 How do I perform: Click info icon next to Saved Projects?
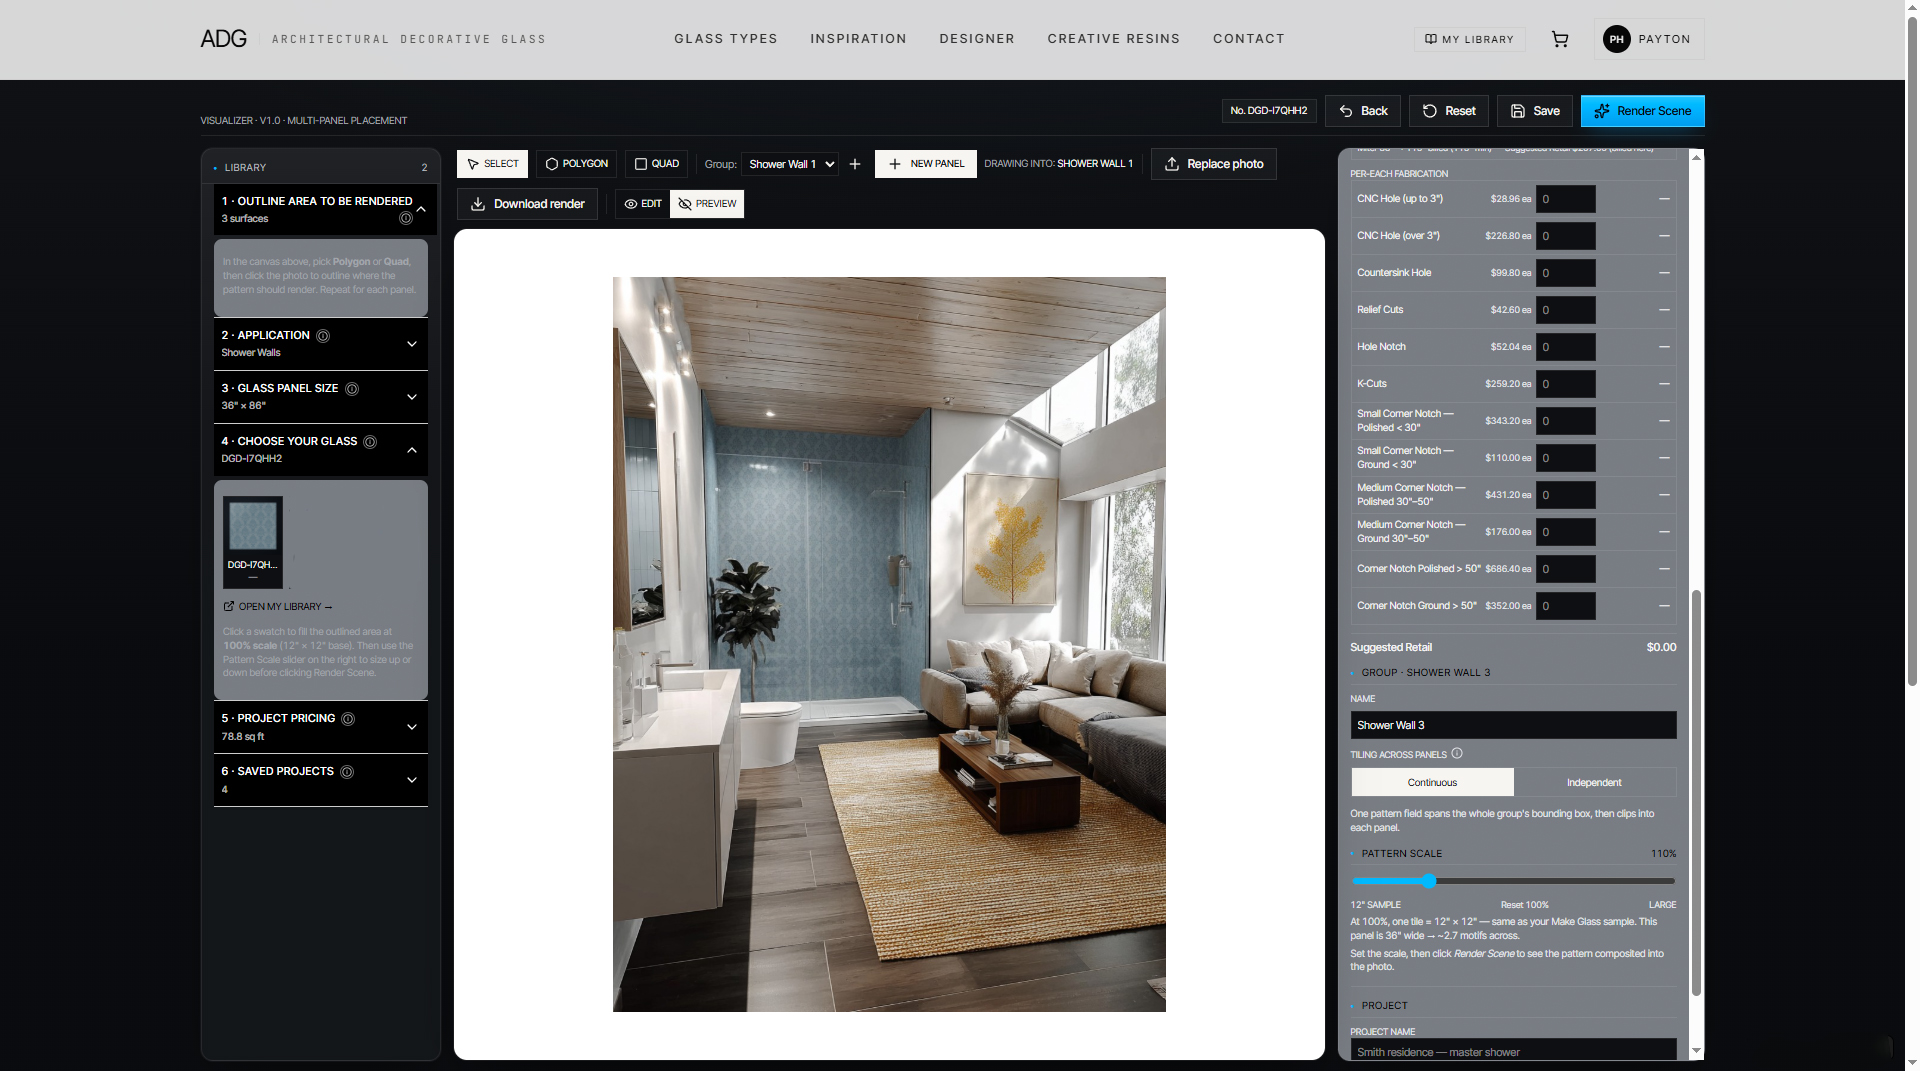point(347,772)
